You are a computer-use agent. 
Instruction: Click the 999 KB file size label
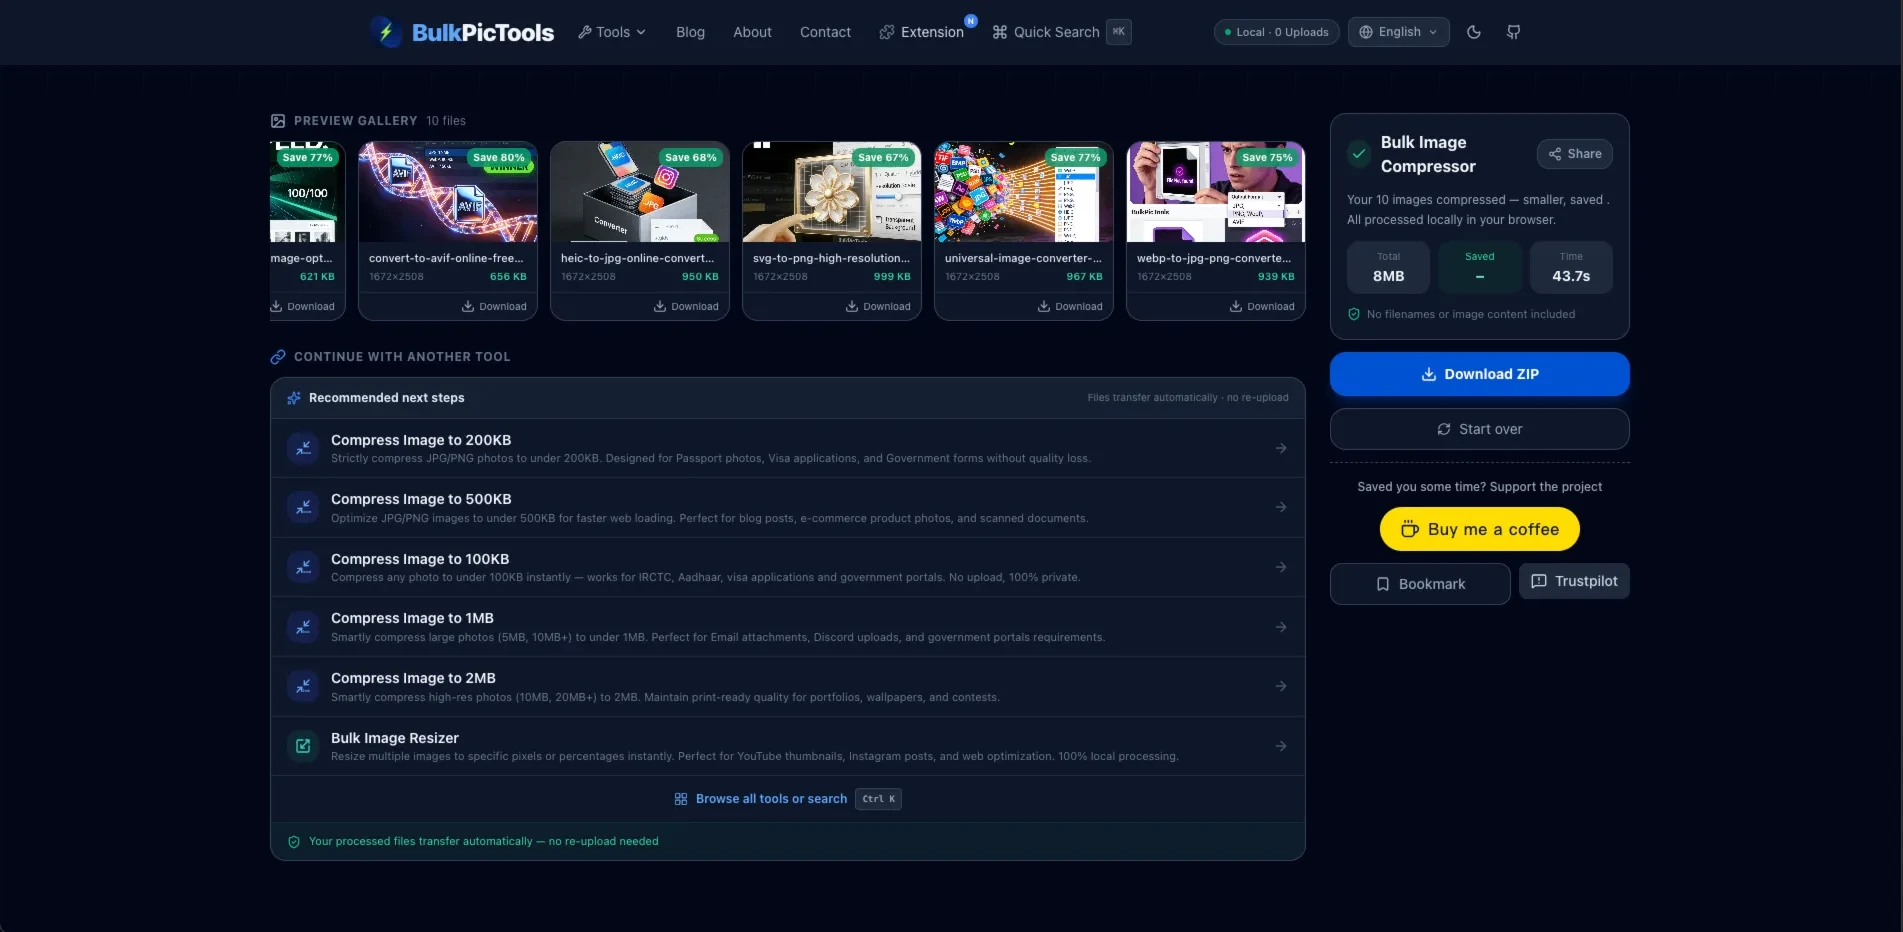892,277
